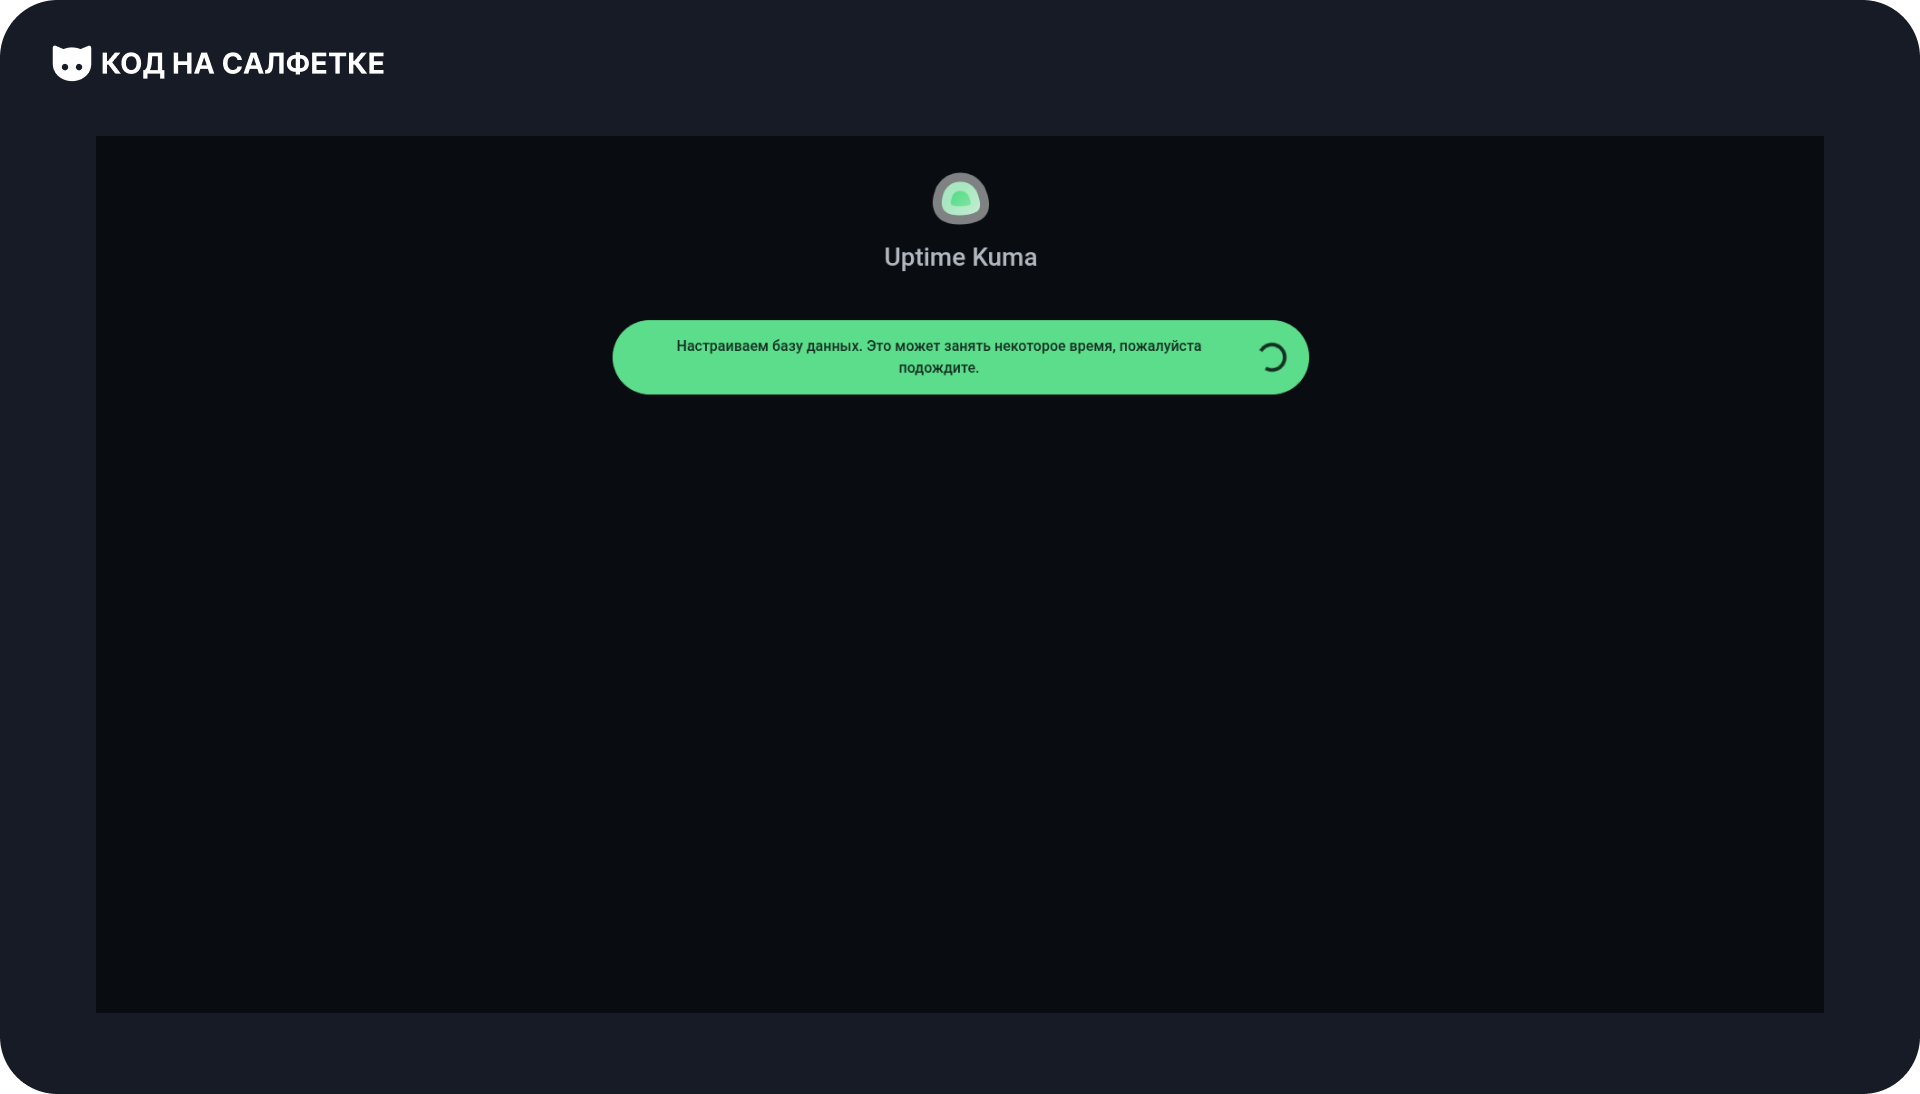Image resolution: width=1920 pixels, height=1094 pixels.
Task: Click the Uptime Kuma round logo
Action: pos(960,199)
